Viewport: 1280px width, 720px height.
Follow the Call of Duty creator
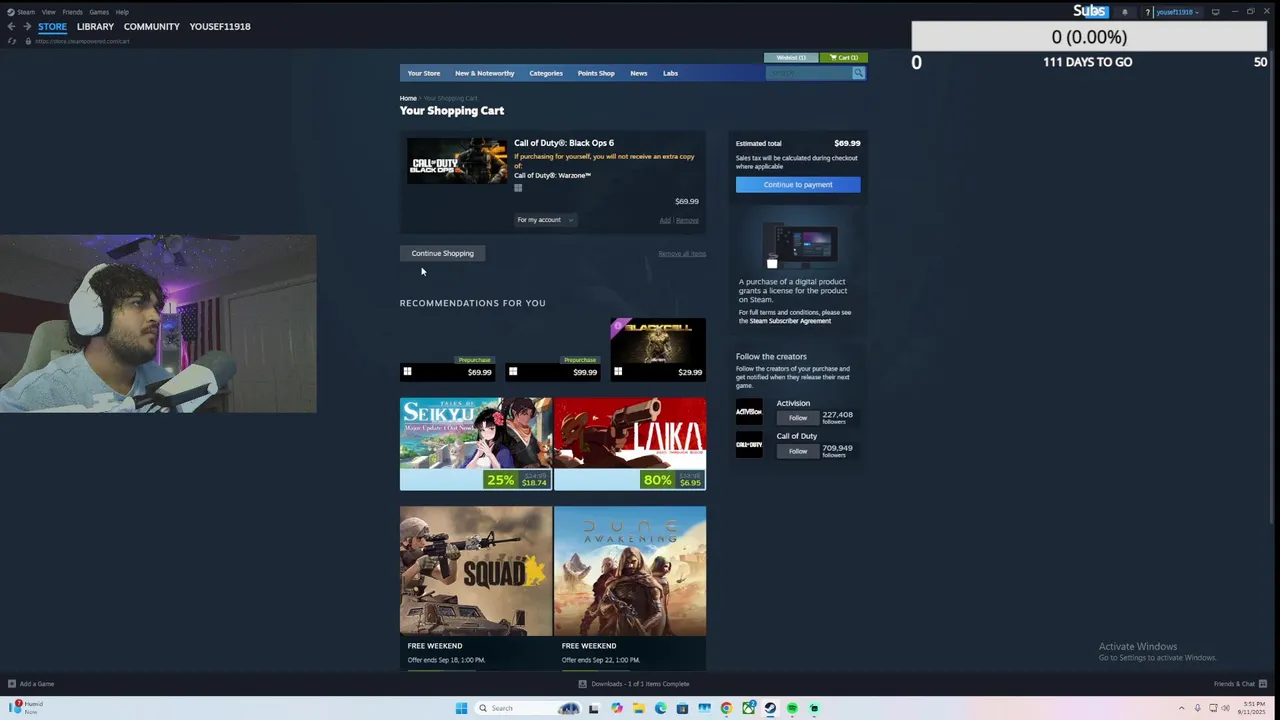798,451
